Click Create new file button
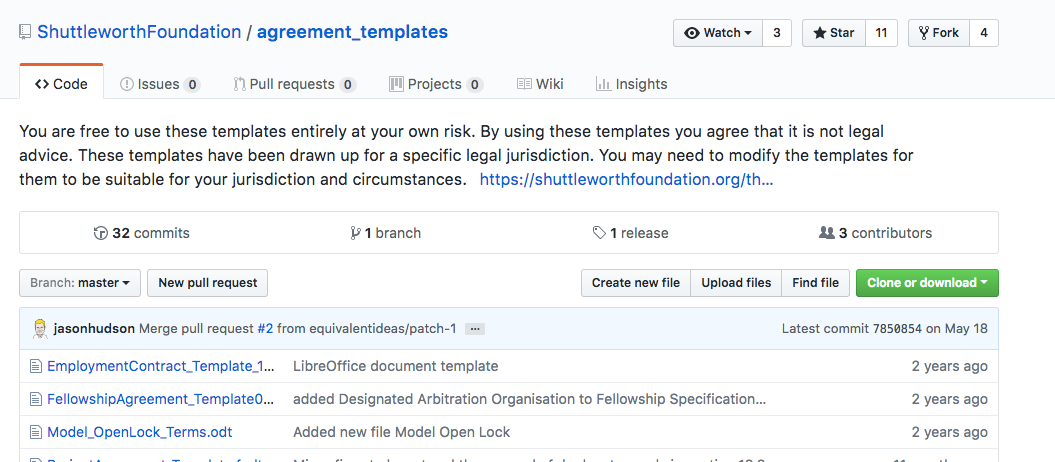 [636, 283]
